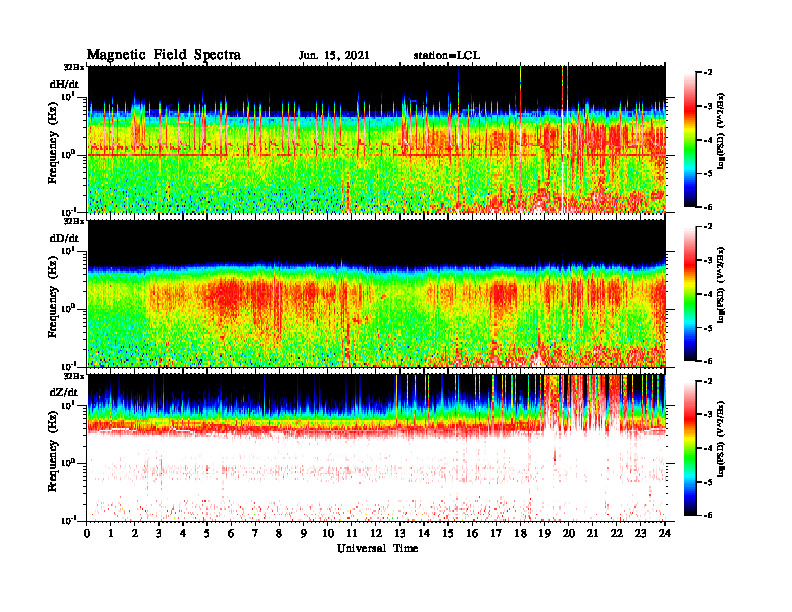
Task: Click the hour 24 tick label
Action: [x=665, y=533]
